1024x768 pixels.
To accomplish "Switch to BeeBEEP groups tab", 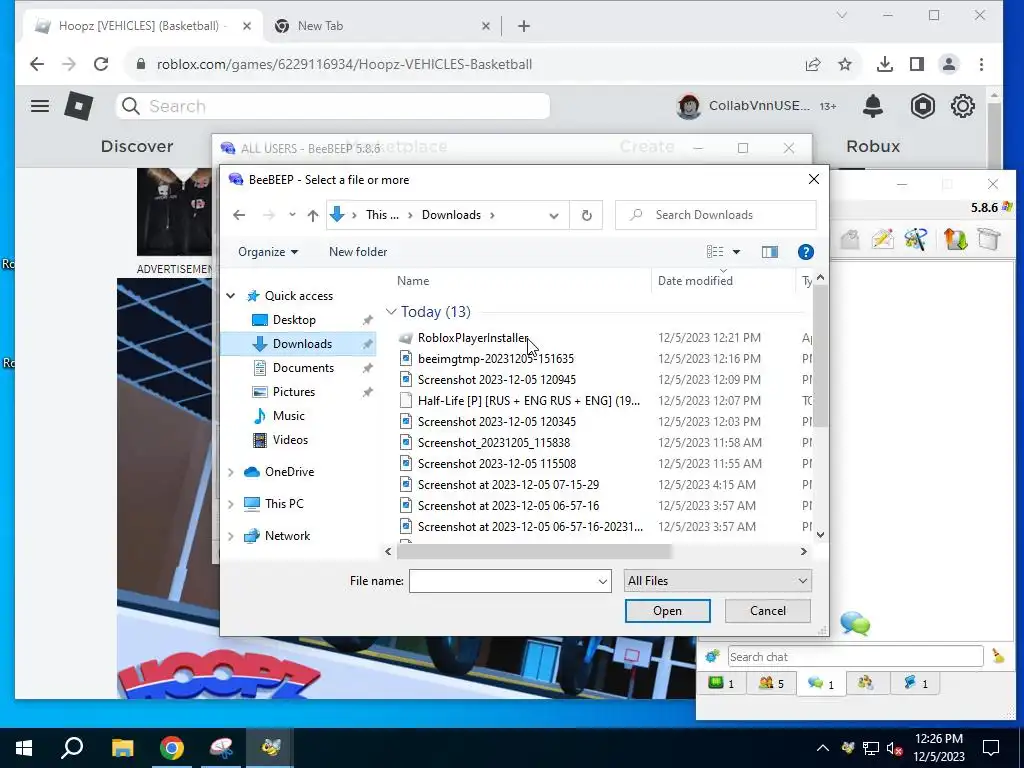I will pos(866,683).
